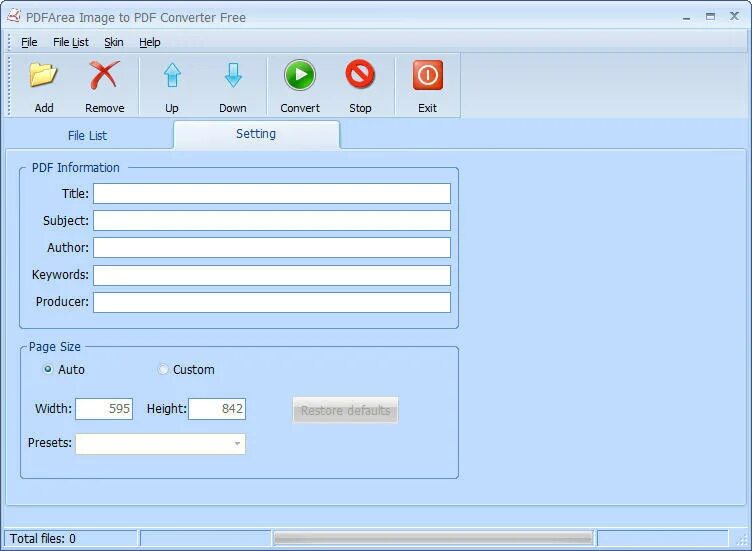Click the Title input field
The image size is (752, 551).
[x=272, y=193]
